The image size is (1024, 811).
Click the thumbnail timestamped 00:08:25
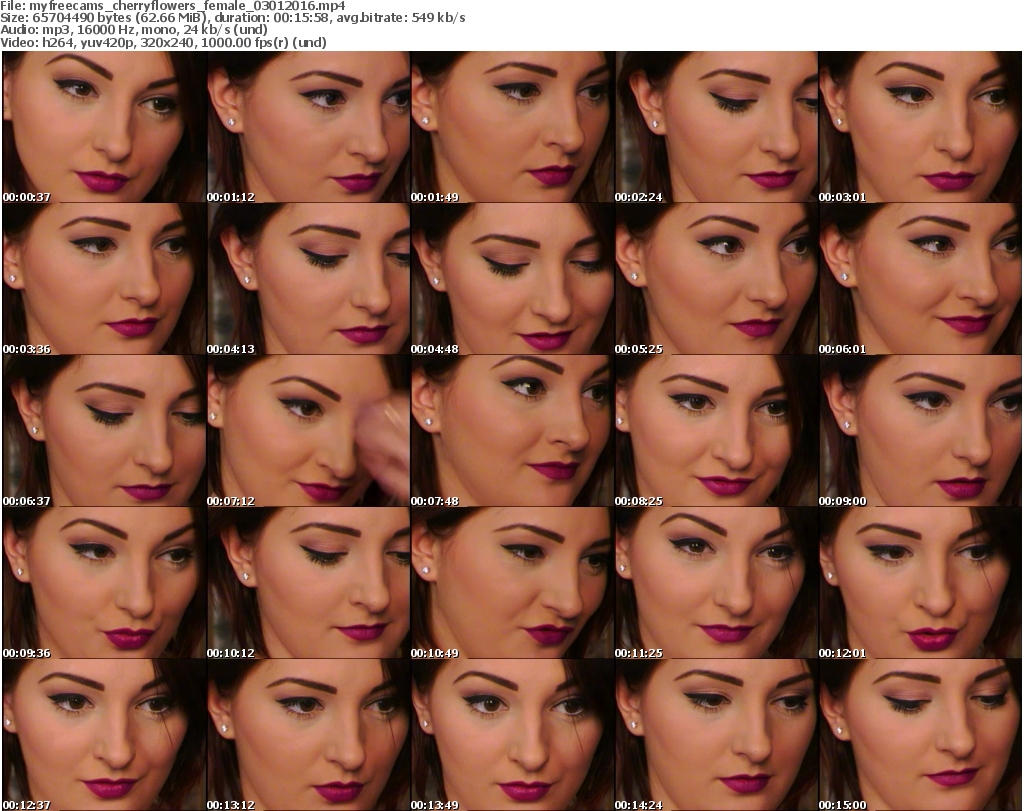(716, 431)
